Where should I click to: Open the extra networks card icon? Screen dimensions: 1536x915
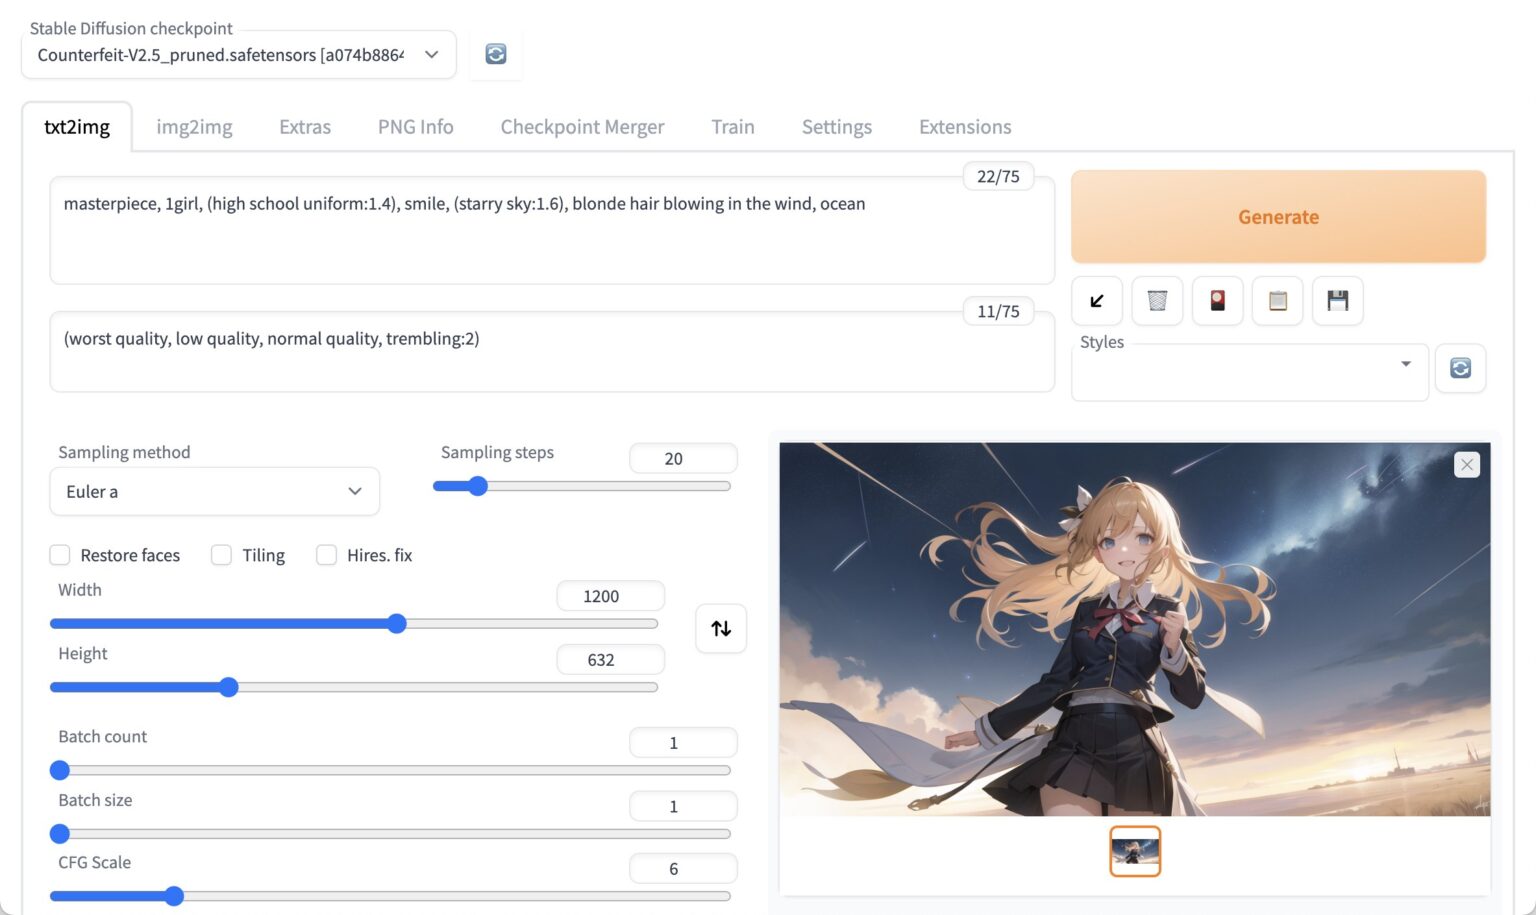(x=1217, y=300)
